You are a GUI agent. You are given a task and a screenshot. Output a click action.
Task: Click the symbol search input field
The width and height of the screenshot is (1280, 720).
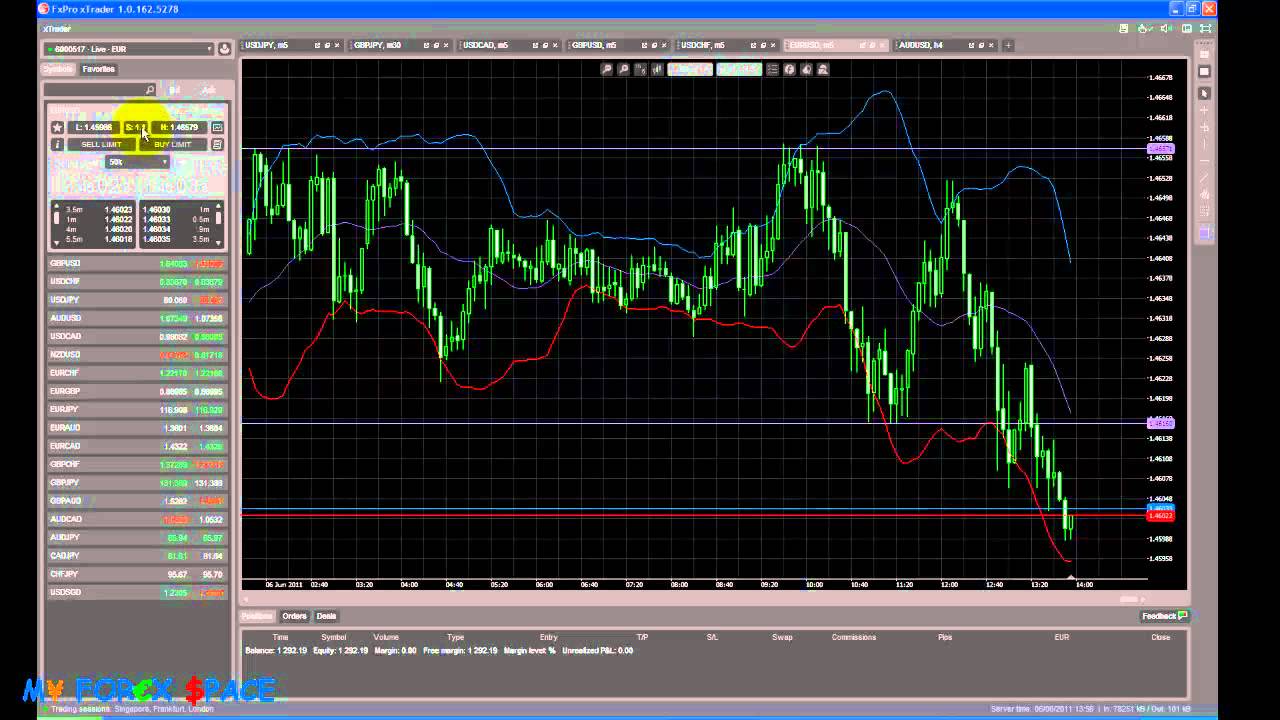point(100,90)
